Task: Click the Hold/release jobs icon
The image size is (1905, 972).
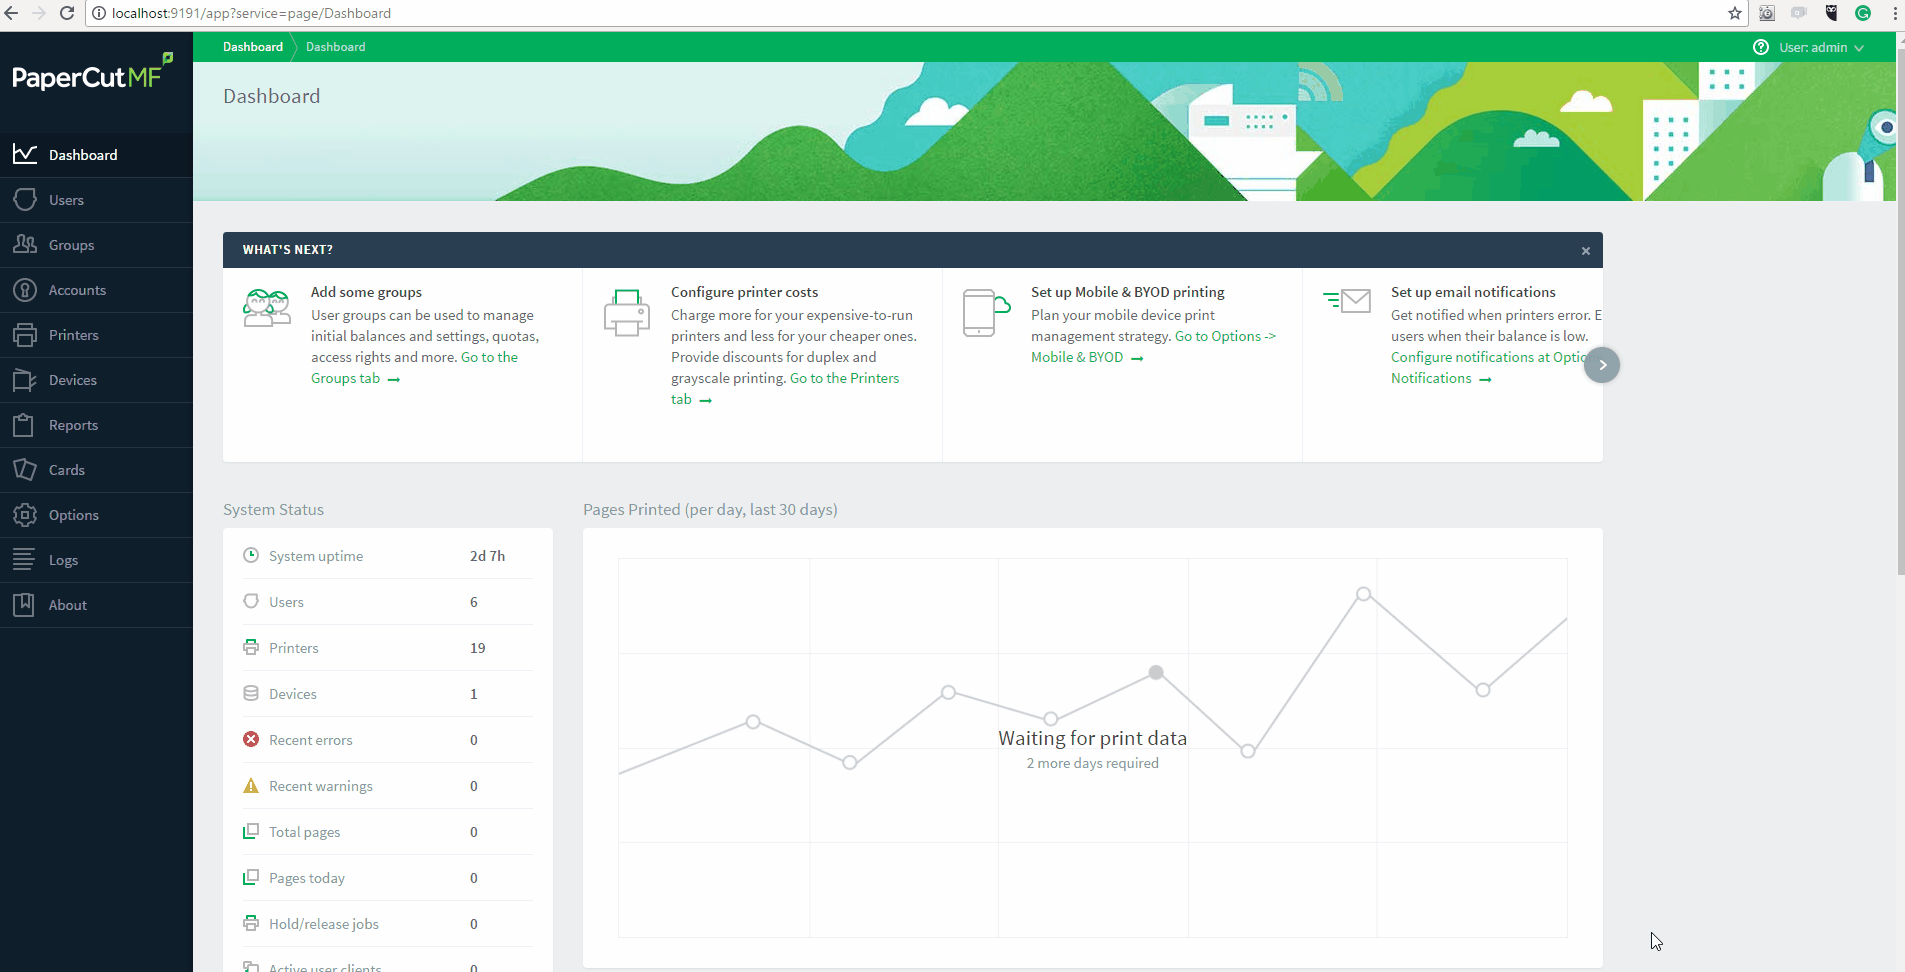Action: click(x=251, y=923)
